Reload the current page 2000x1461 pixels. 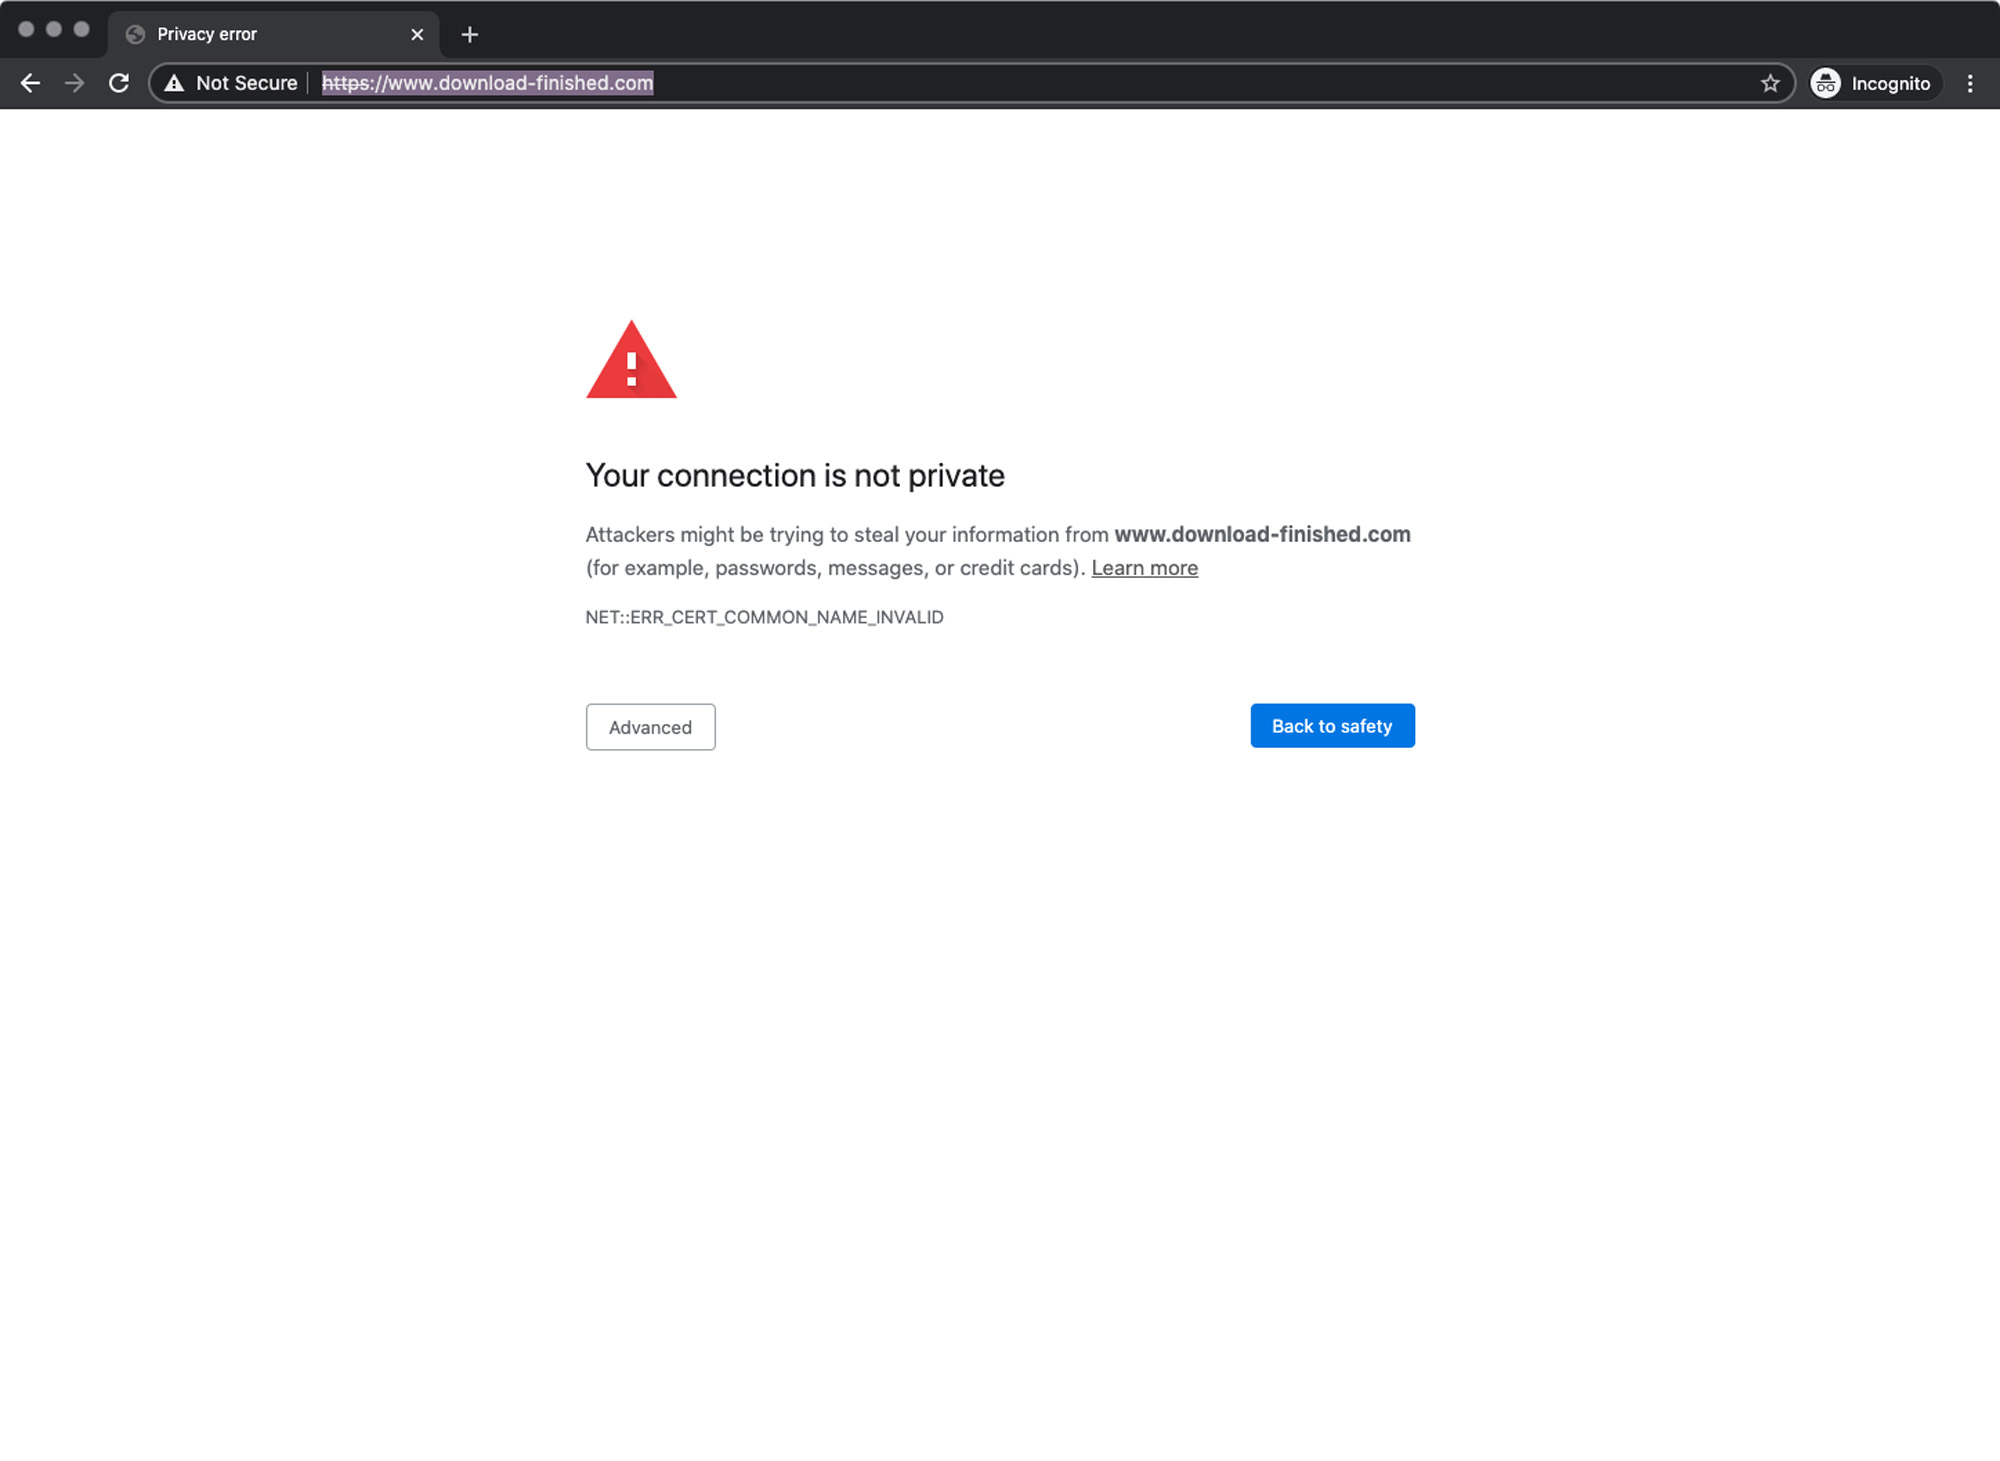click(x=119, y=83)
